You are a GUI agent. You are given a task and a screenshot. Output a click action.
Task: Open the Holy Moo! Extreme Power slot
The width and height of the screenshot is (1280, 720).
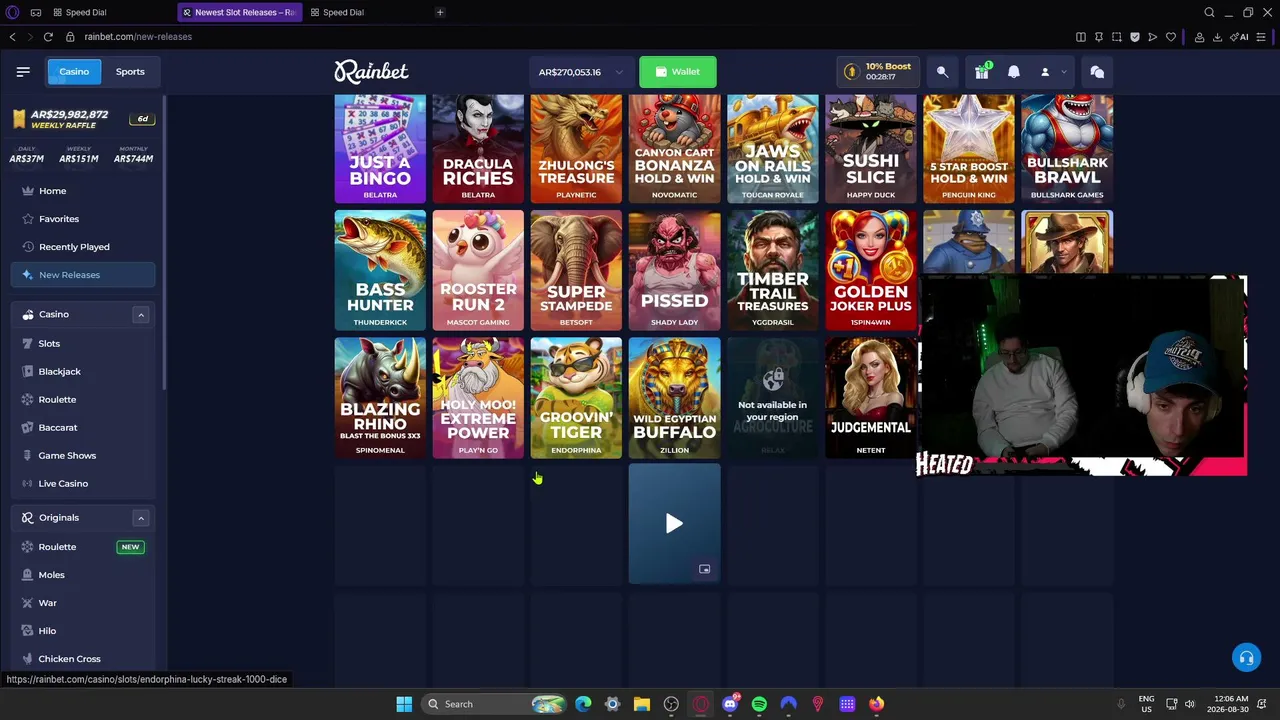coord(478,398)
